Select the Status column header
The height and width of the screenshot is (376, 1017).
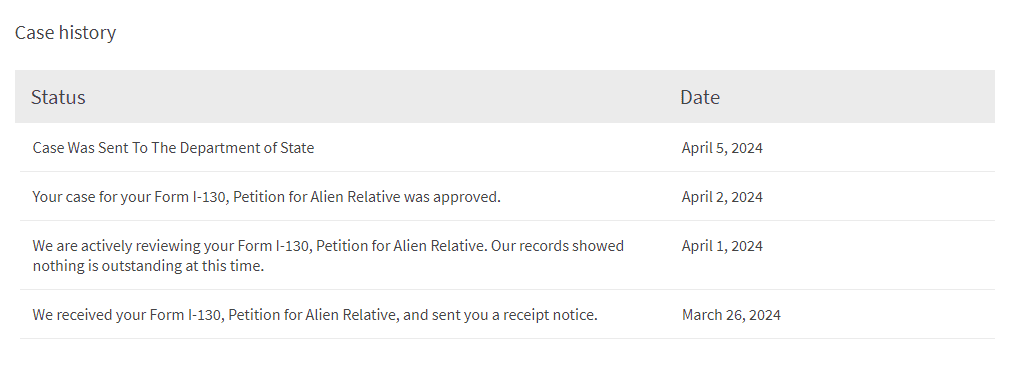[x=58, y=97]
